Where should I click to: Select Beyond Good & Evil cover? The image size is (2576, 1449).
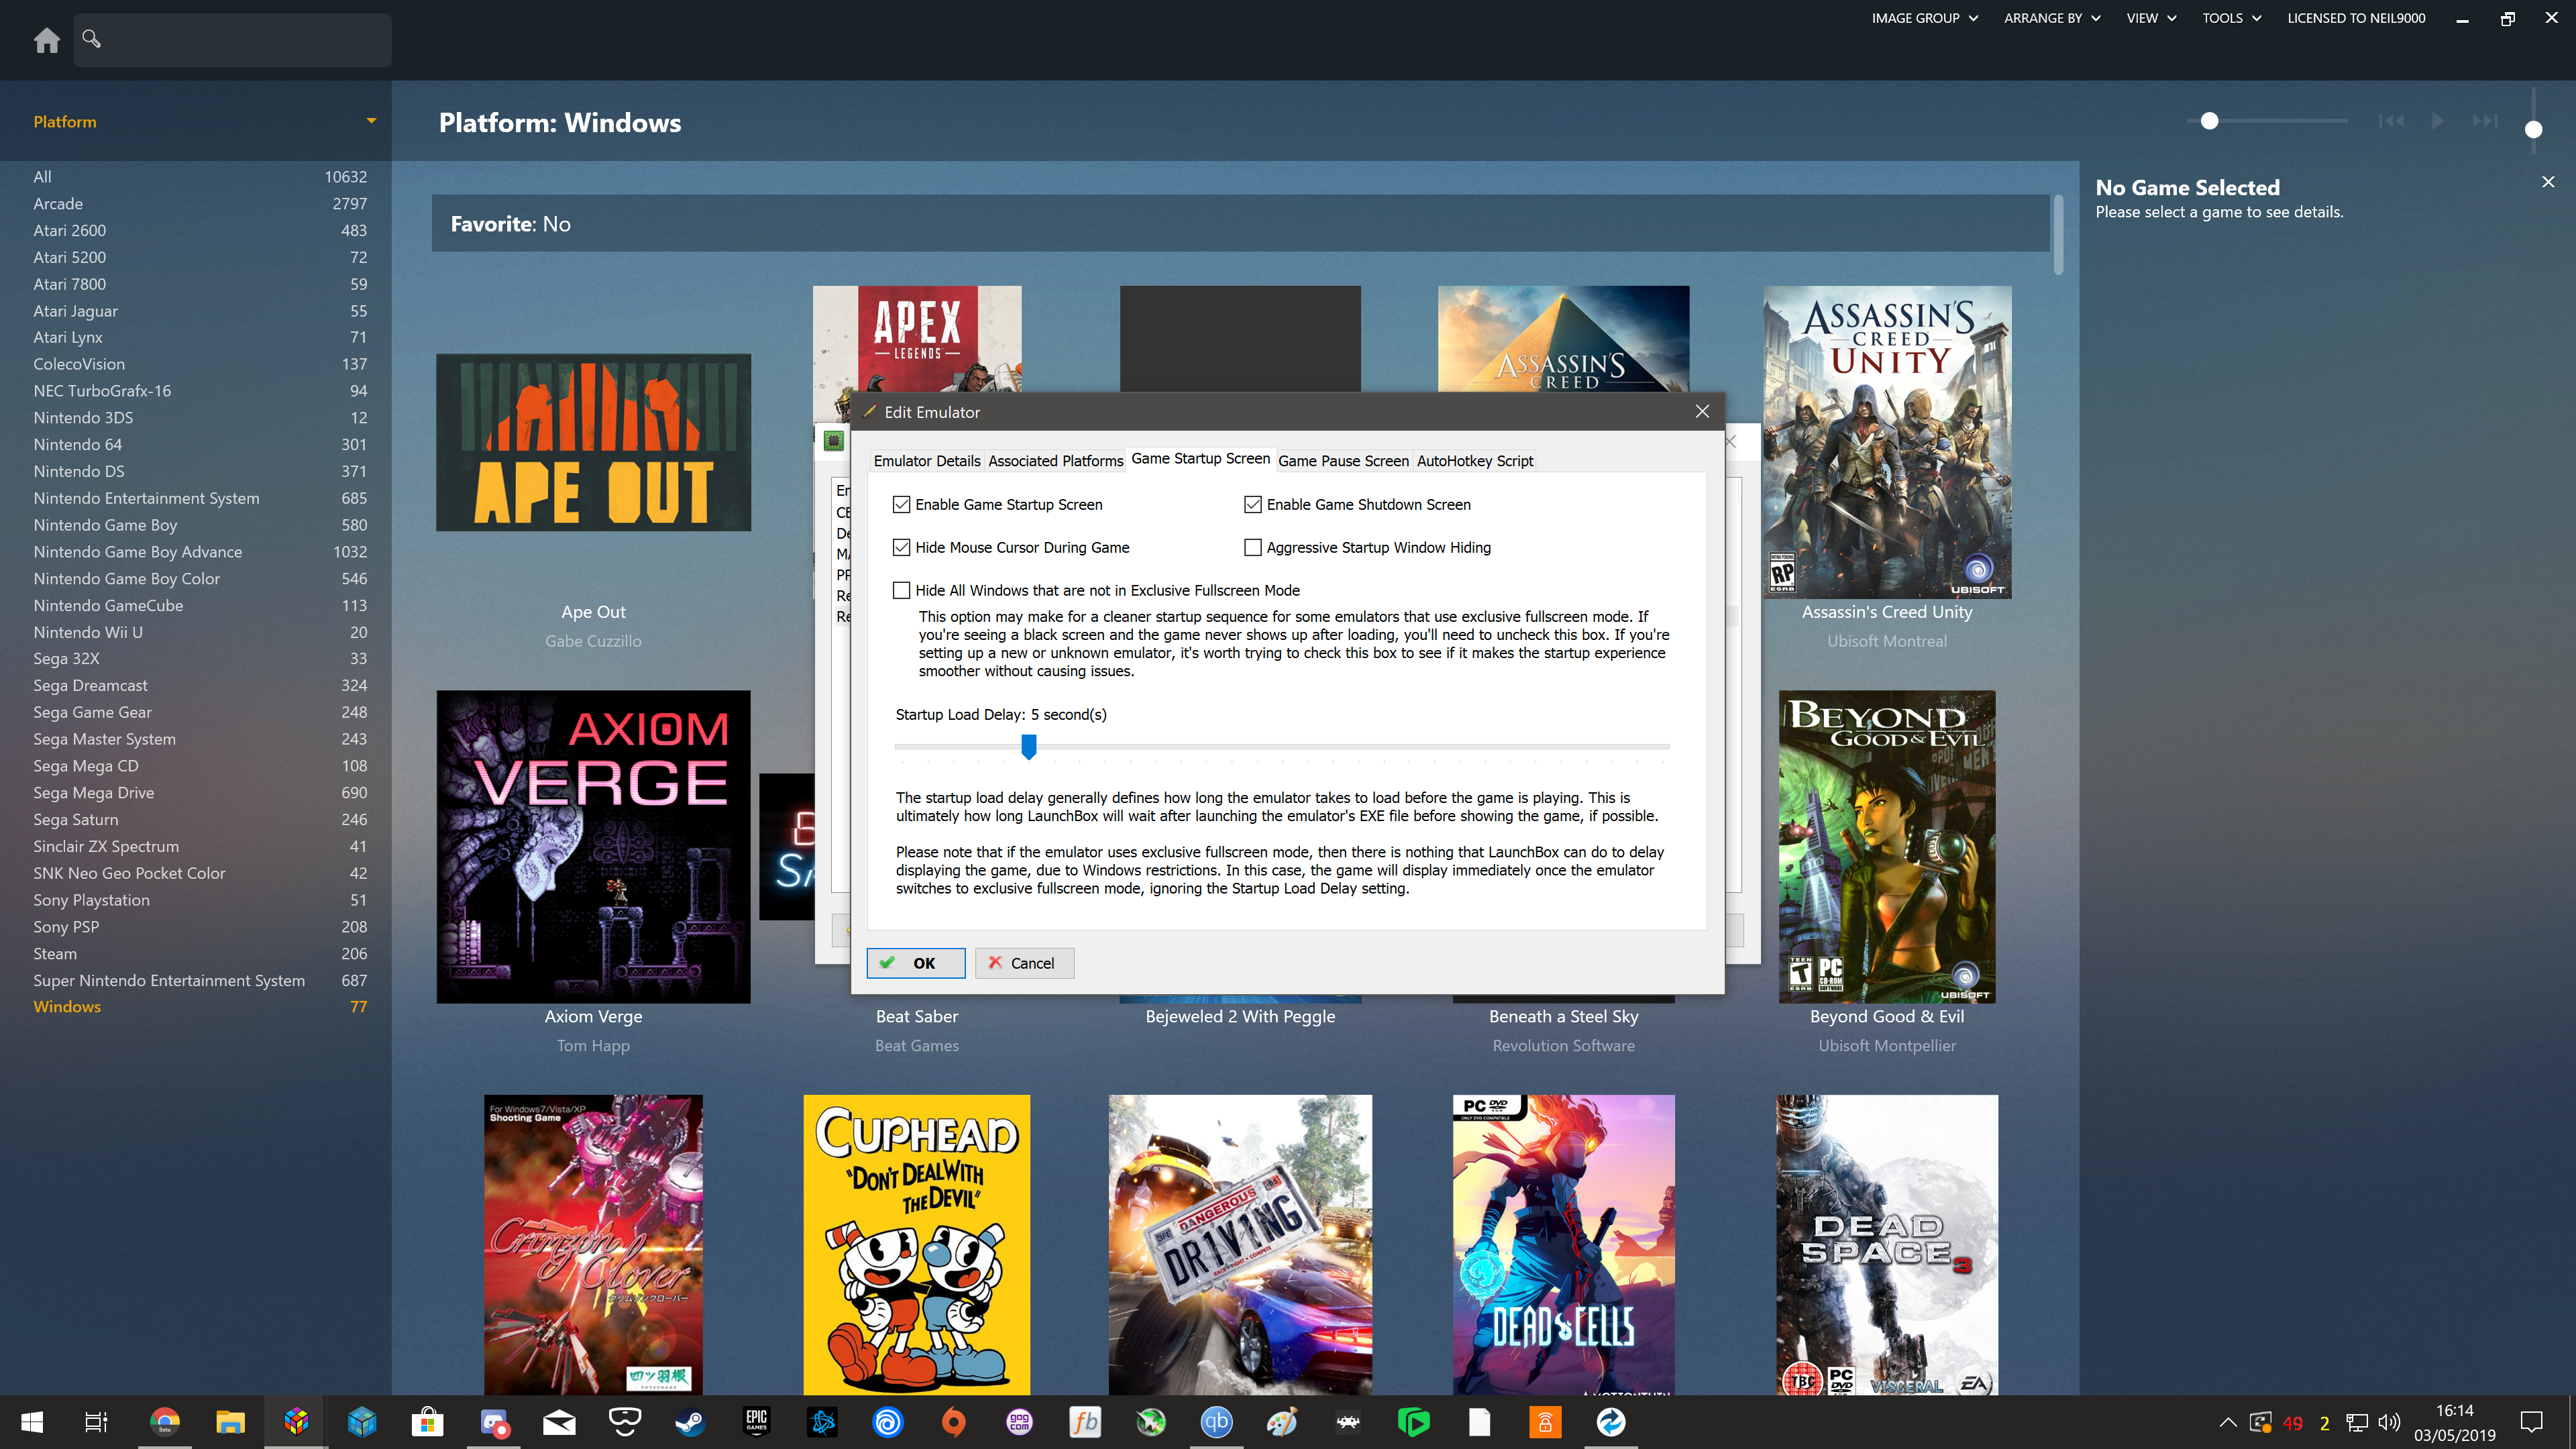[1887, 846]
